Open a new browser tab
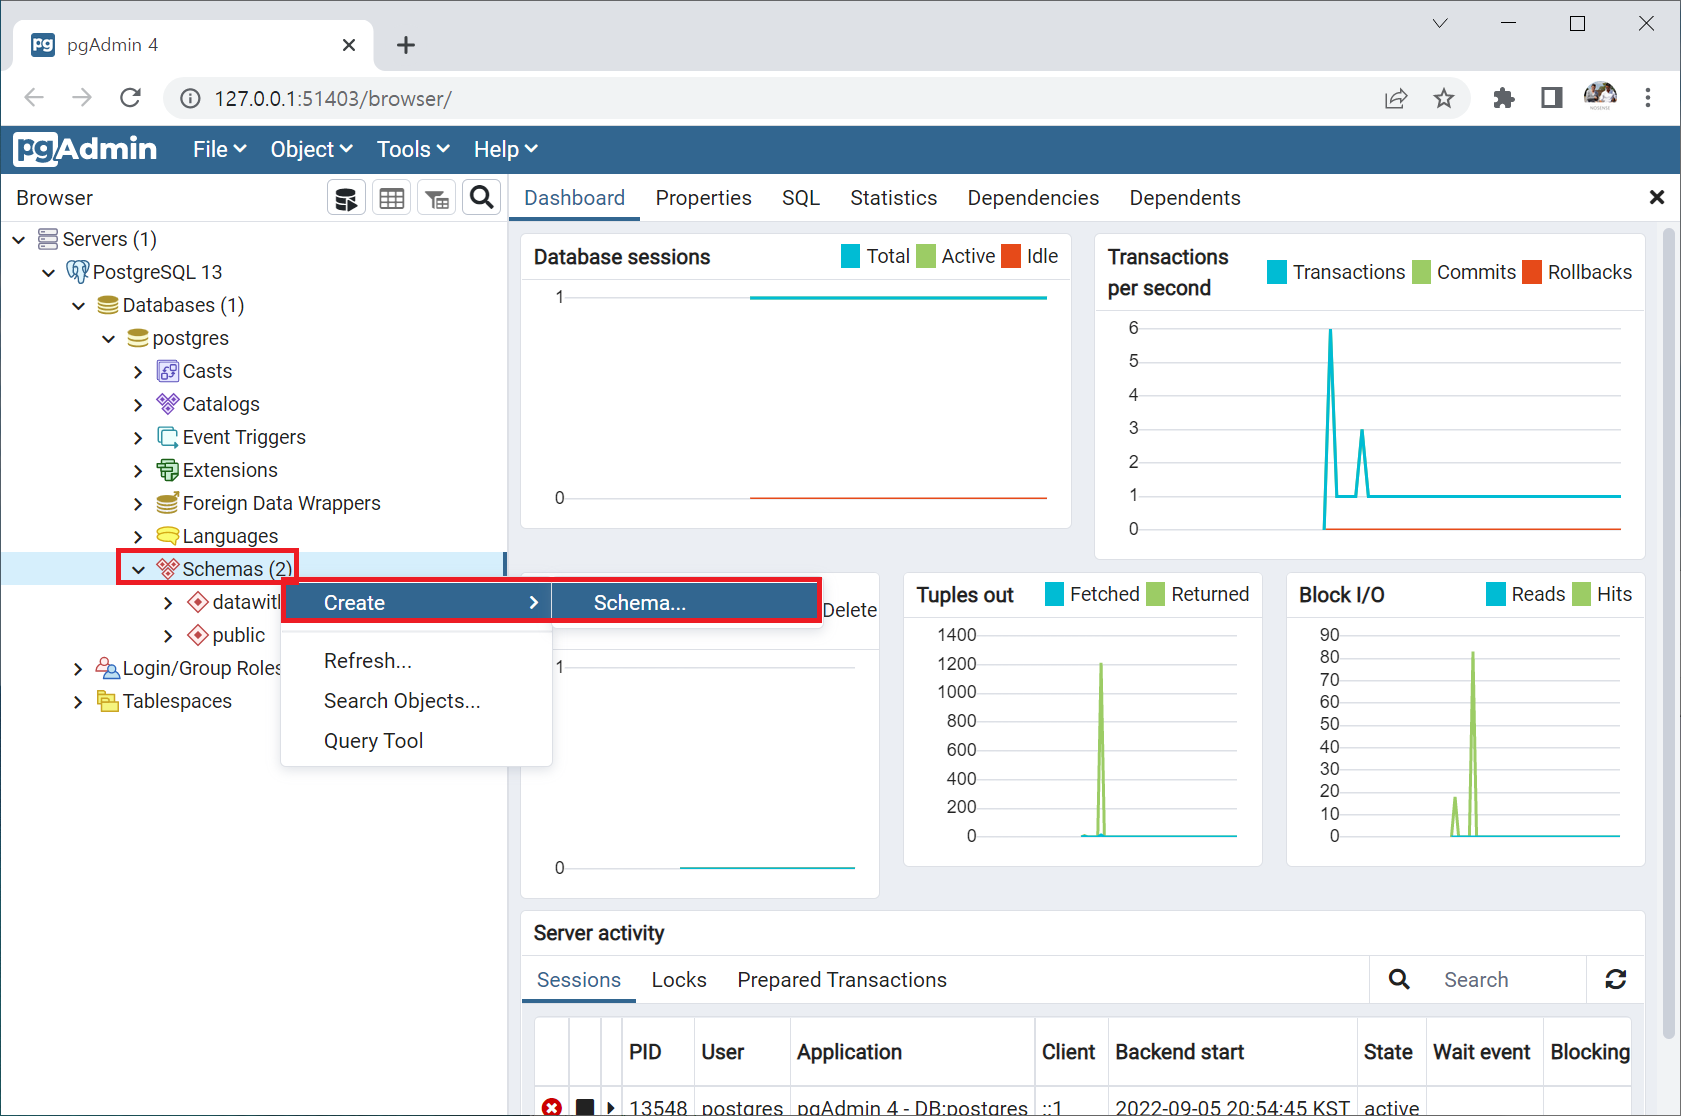 406,45
